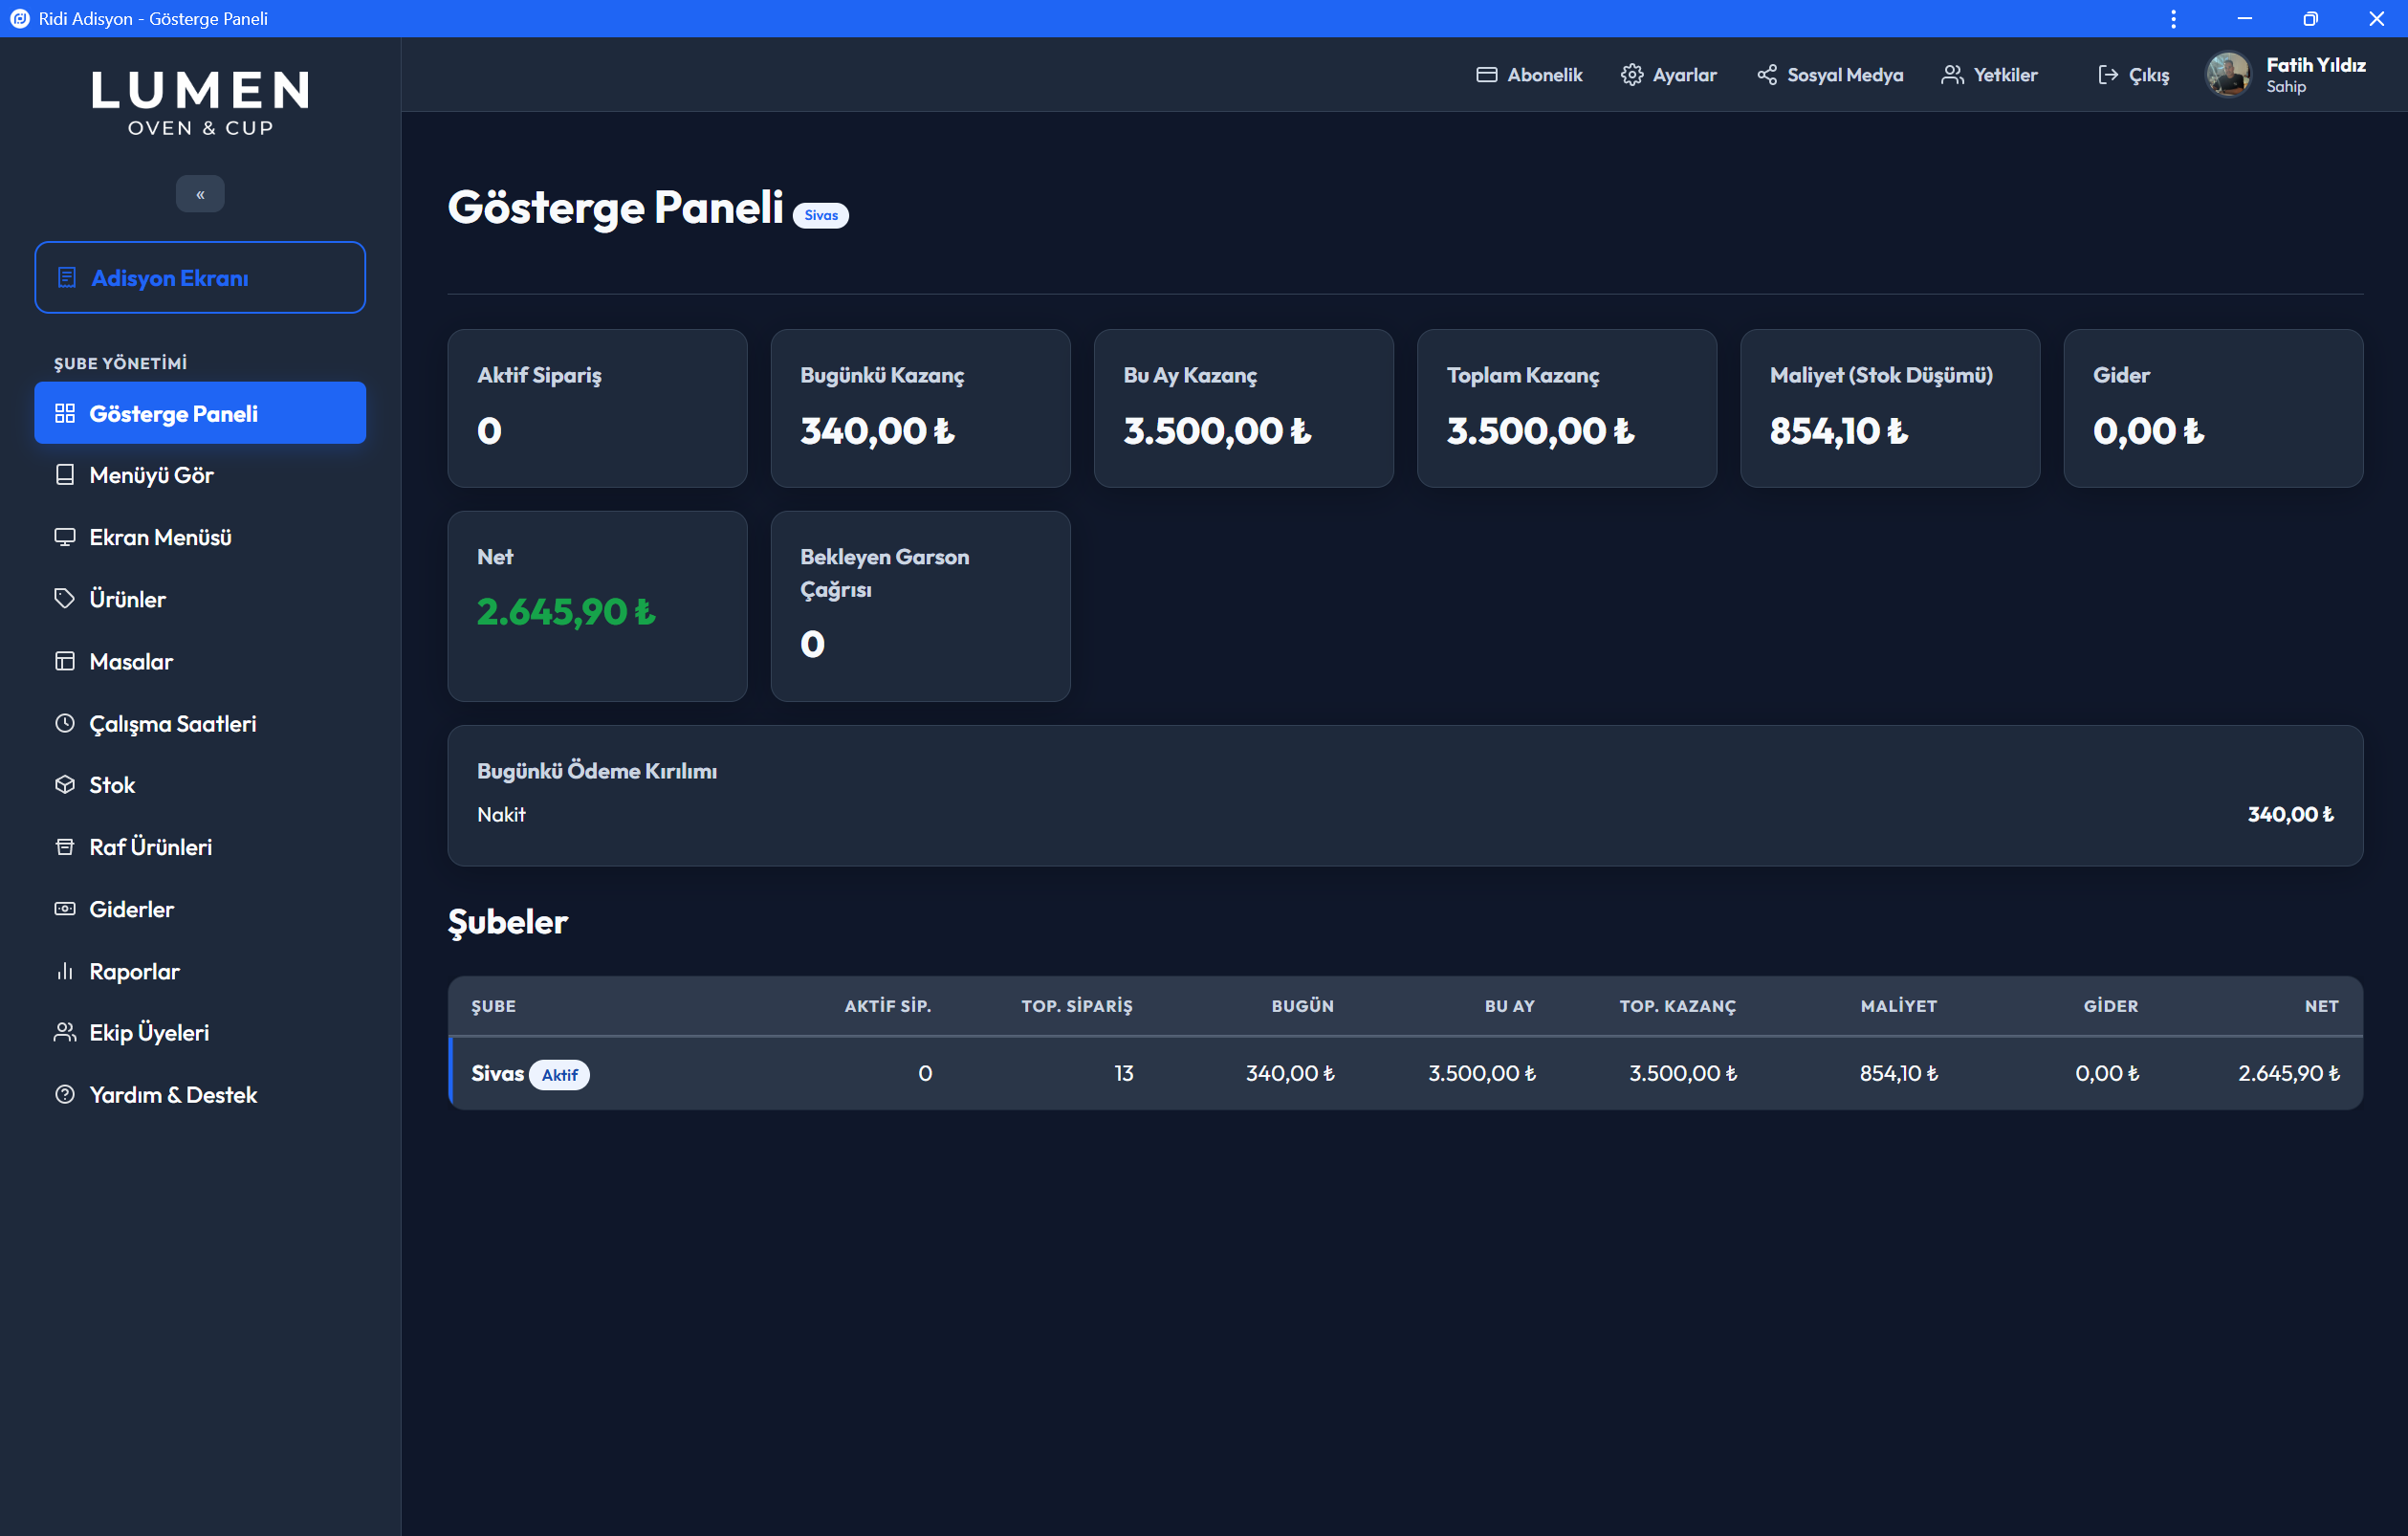Click the TOP. SİPARİŞ column header
The width and height of the screenshot is (2408, 1536).
1077,1006
